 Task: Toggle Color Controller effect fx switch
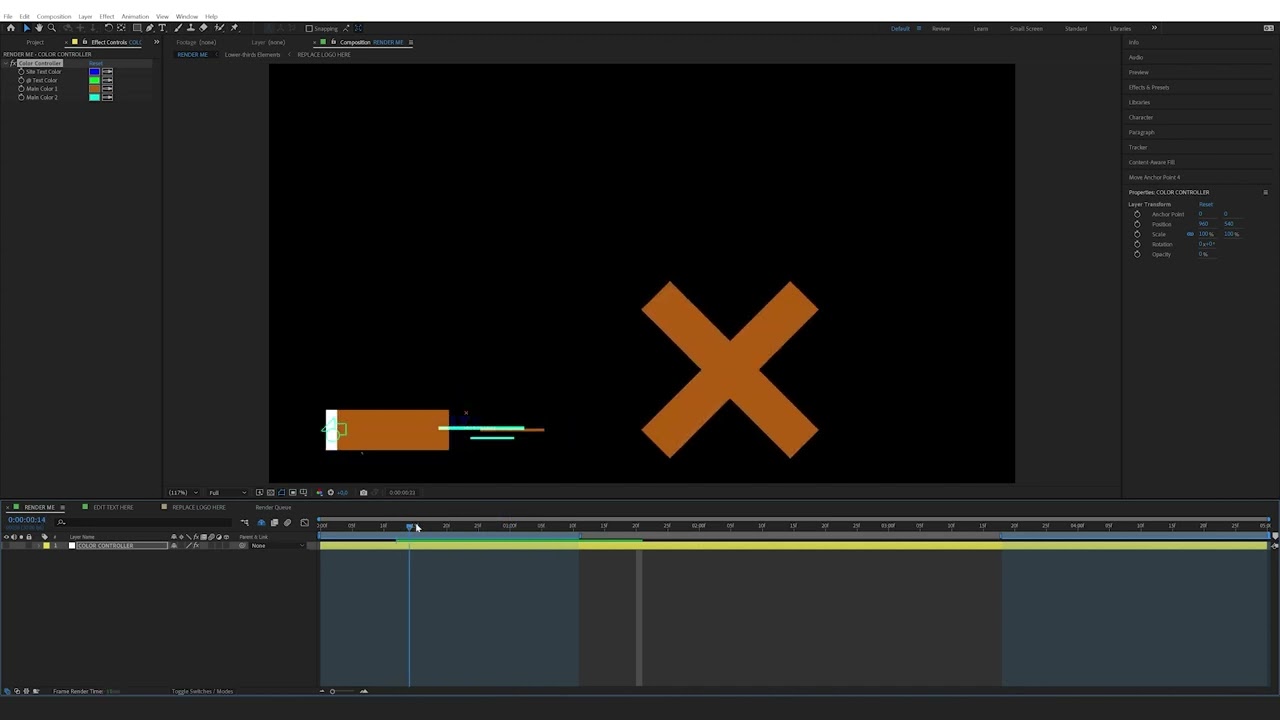tap(13, 63)
